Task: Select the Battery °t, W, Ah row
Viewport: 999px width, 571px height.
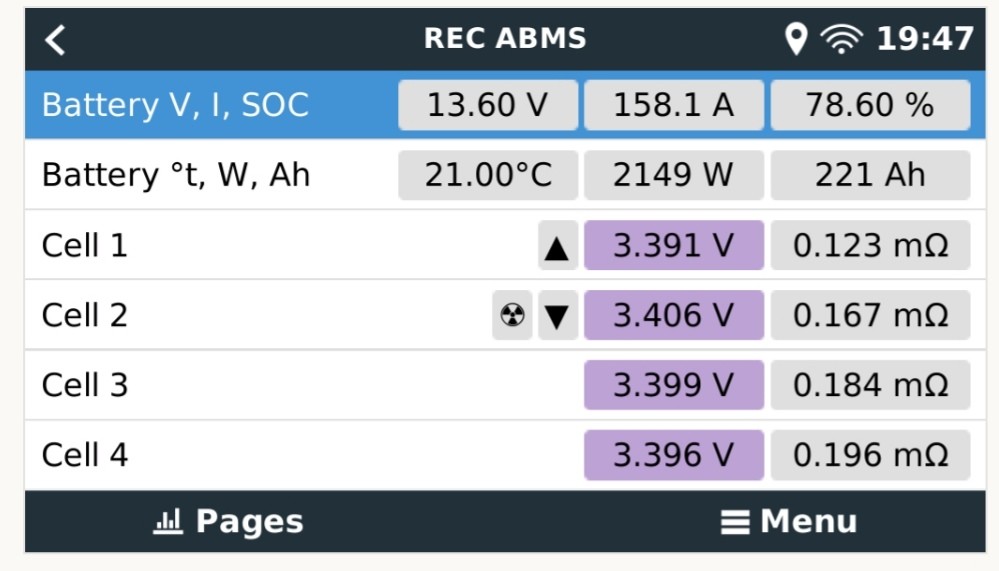Action: pyautogui.click(x=505, y=175)
